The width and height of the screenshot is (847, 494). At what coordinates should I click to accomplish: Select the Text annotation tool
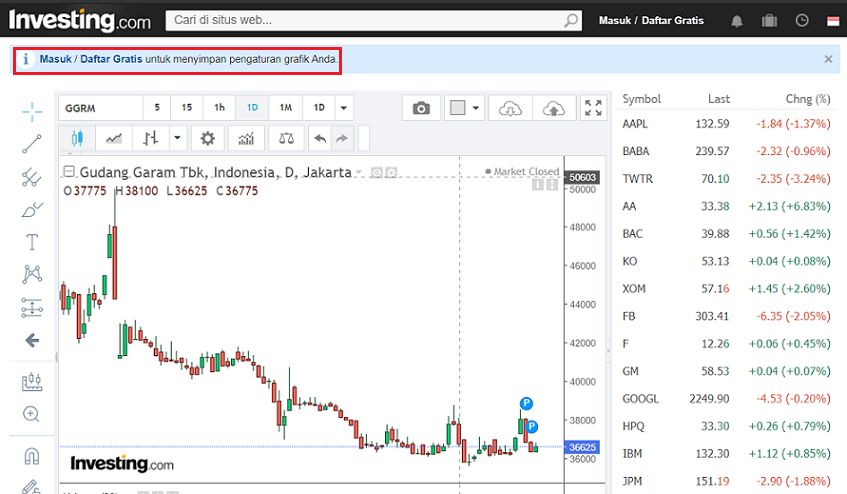tap(32, 242)
